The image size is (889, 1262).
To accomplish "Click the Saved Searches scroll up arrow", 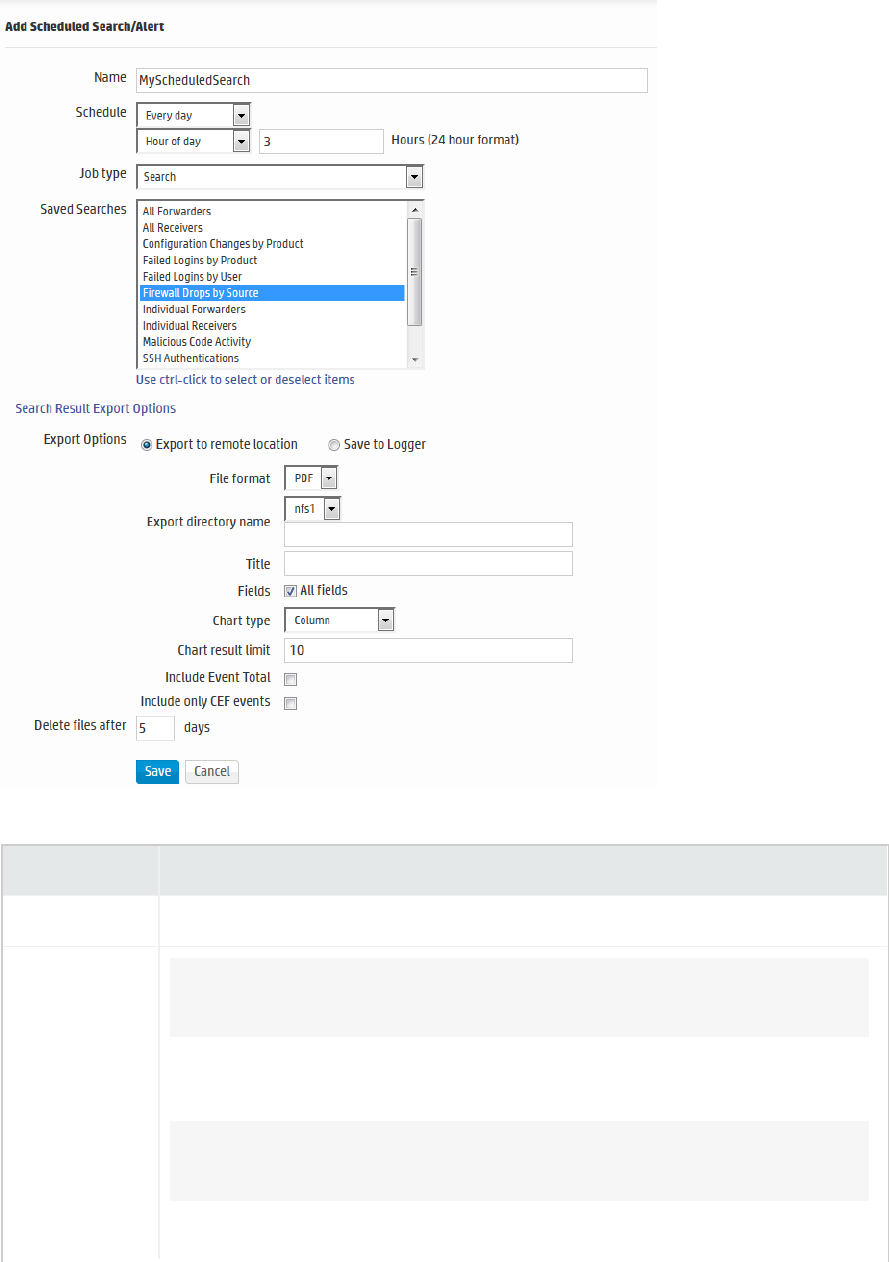I will click(415, 209).
